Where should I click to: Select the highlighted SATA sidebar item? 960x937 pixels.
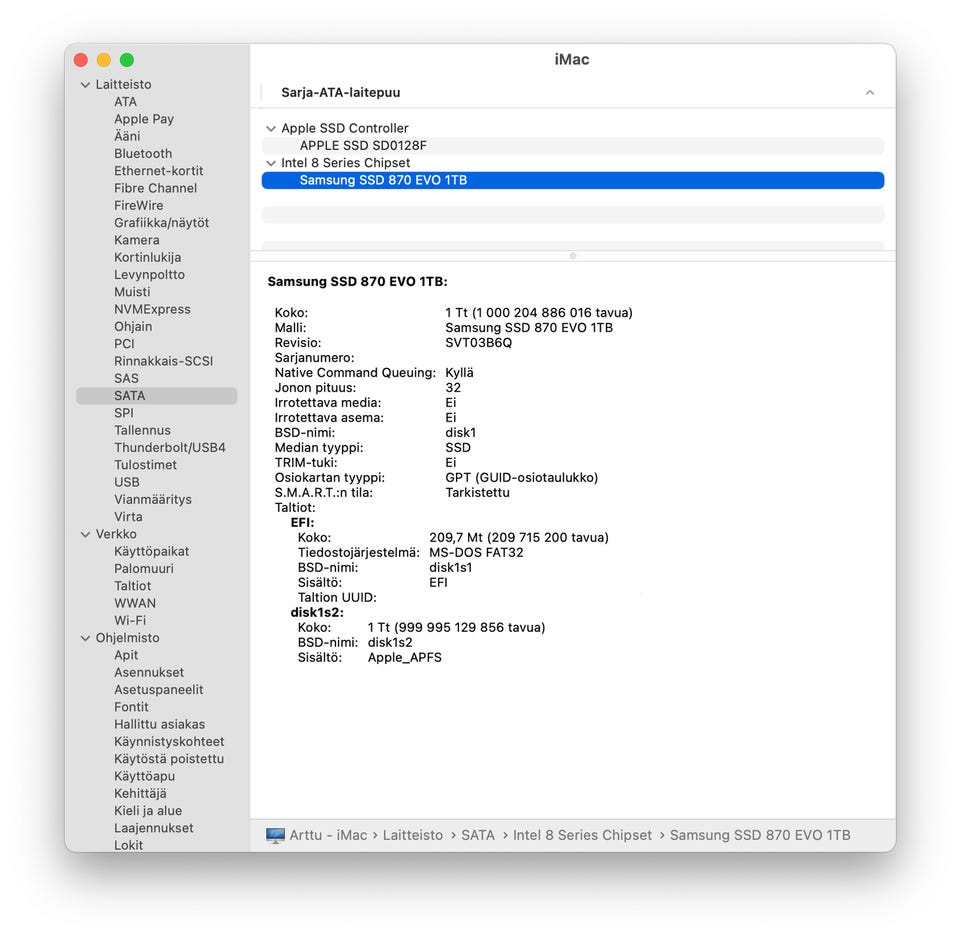pos(157,396)
